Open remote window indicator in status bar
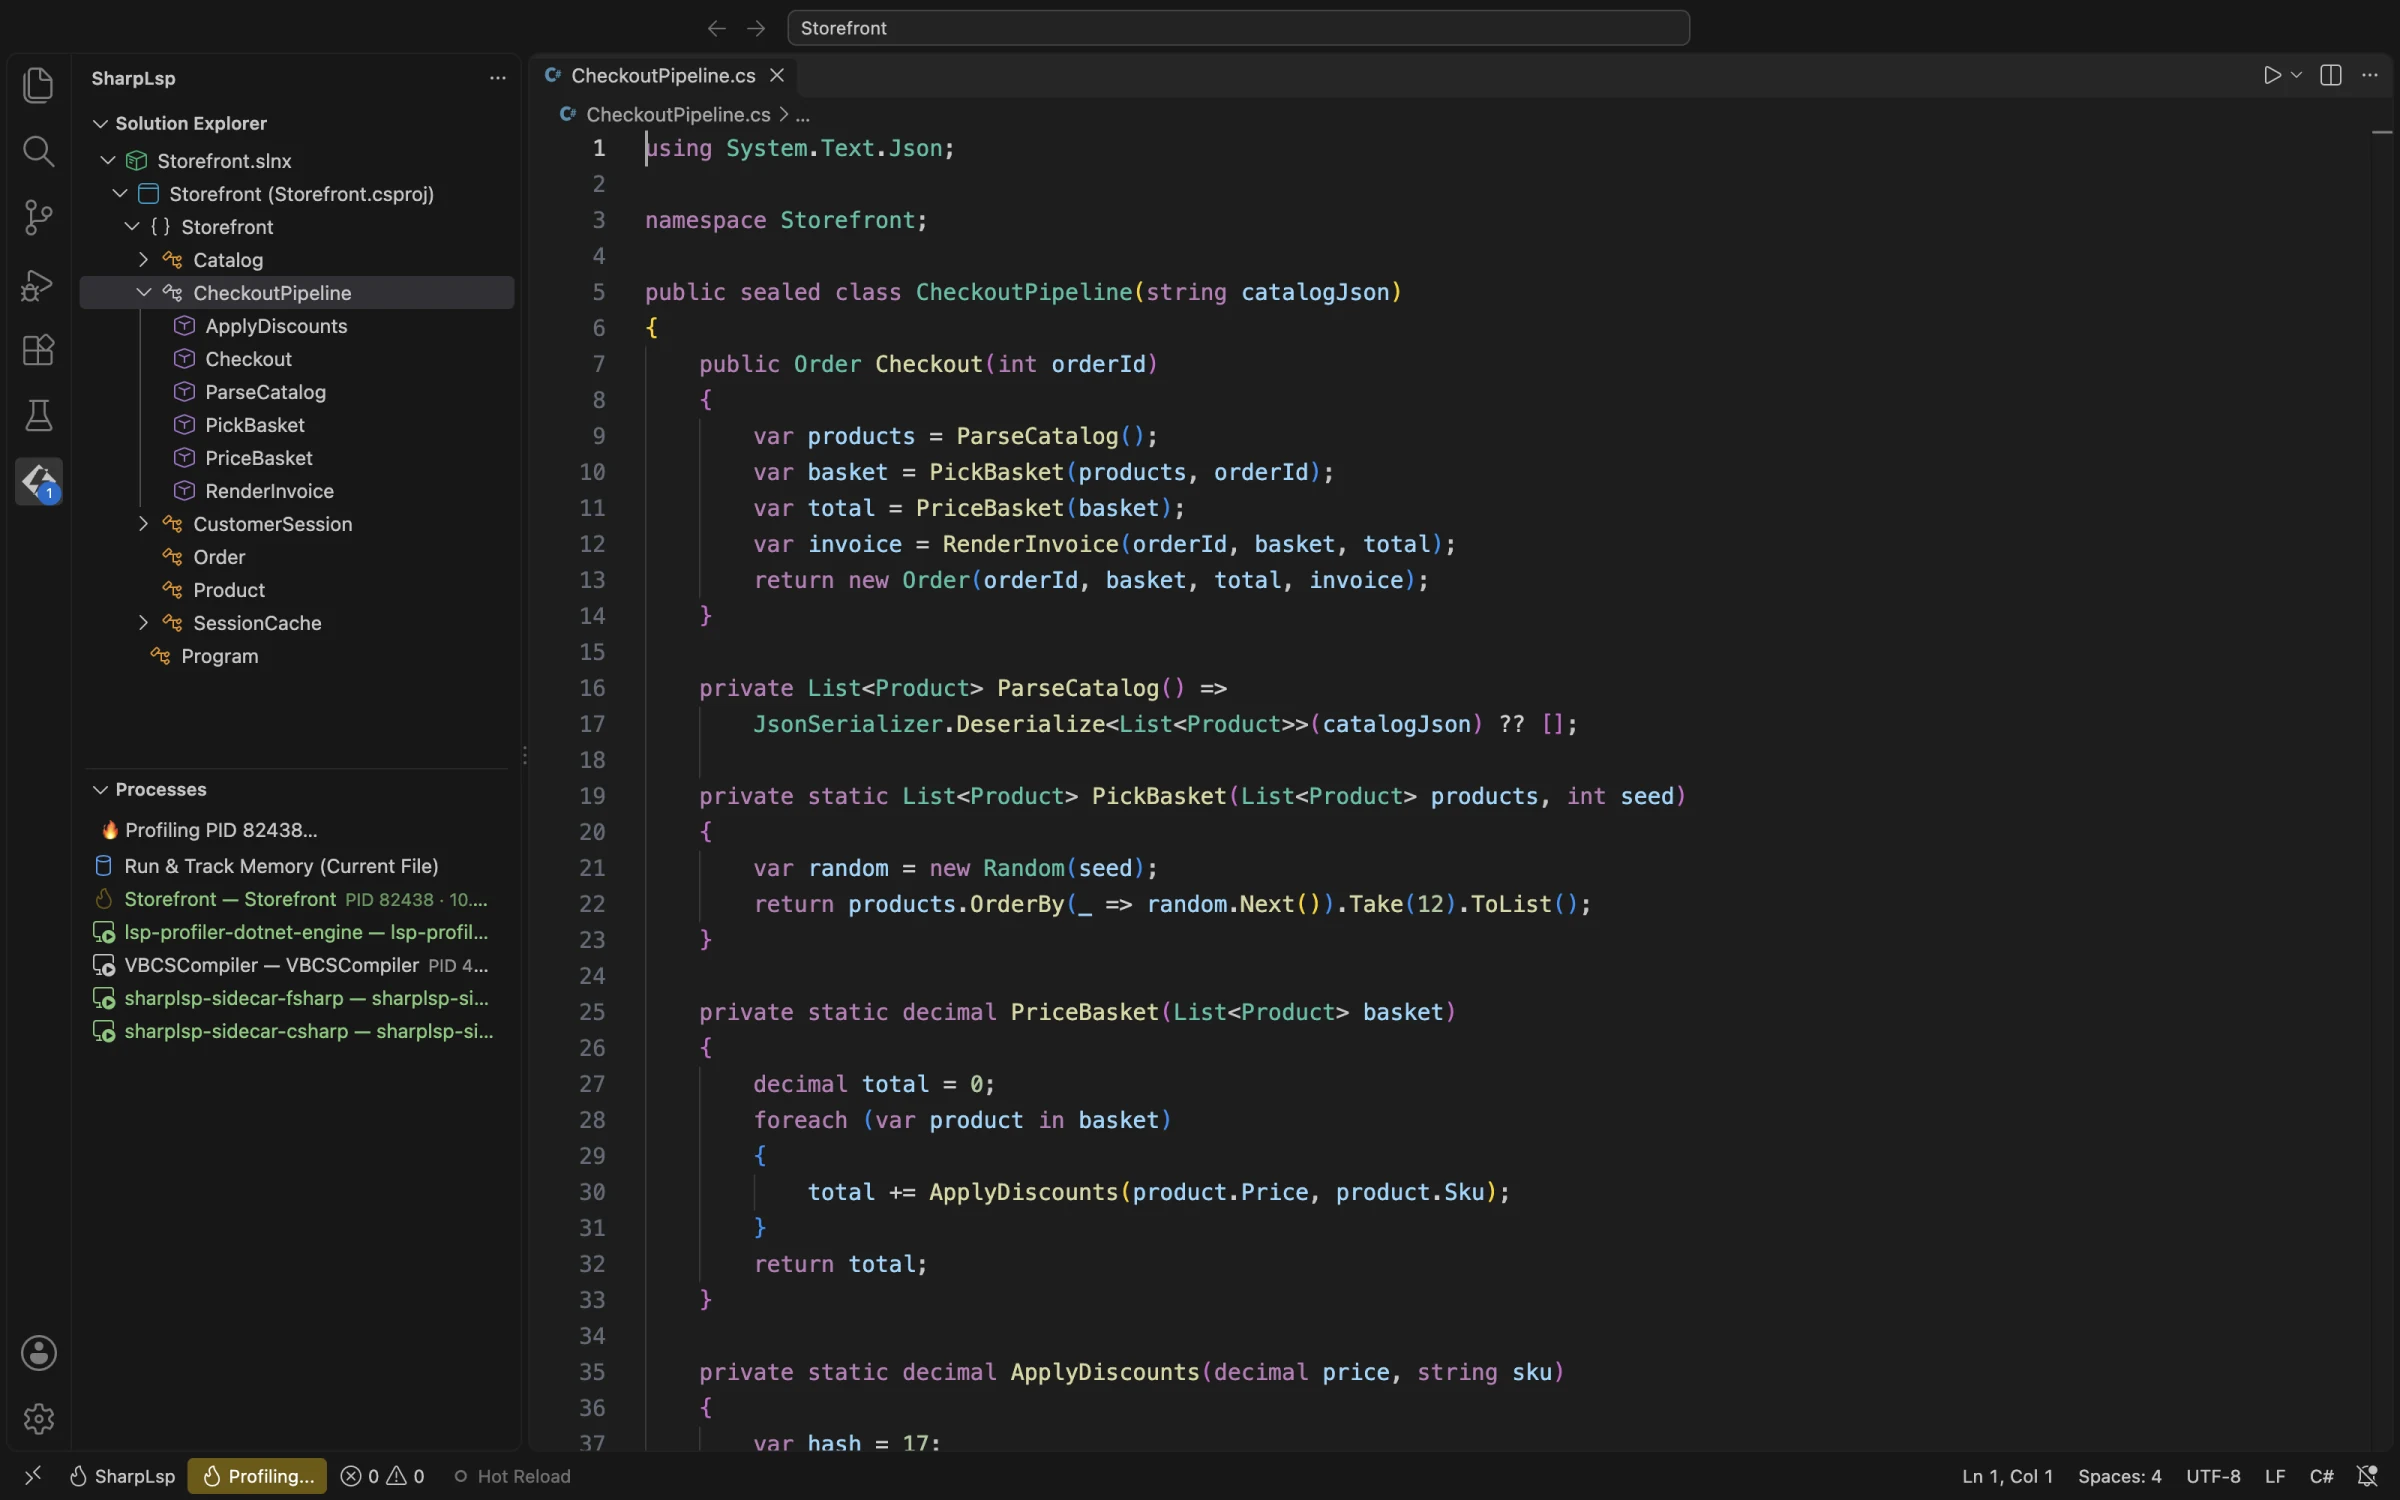Image resolution: width=2400 pixels, height=1500 pixels. [x=33, y=1476]
